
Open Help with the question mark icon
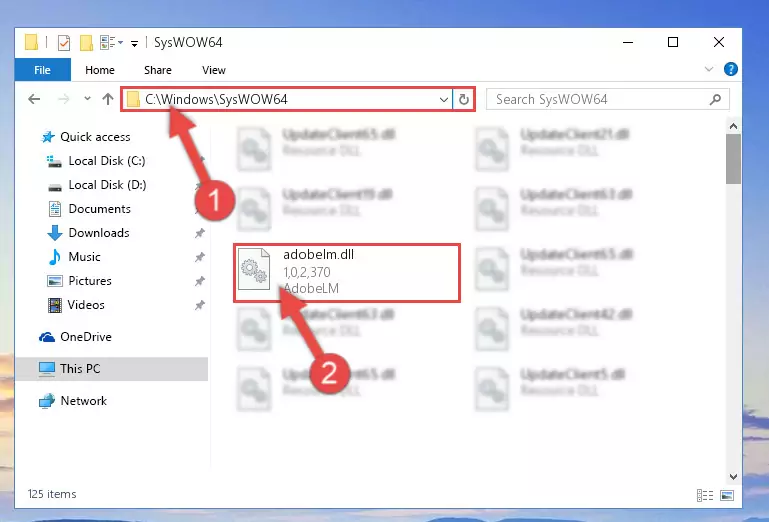click(730, 69)
